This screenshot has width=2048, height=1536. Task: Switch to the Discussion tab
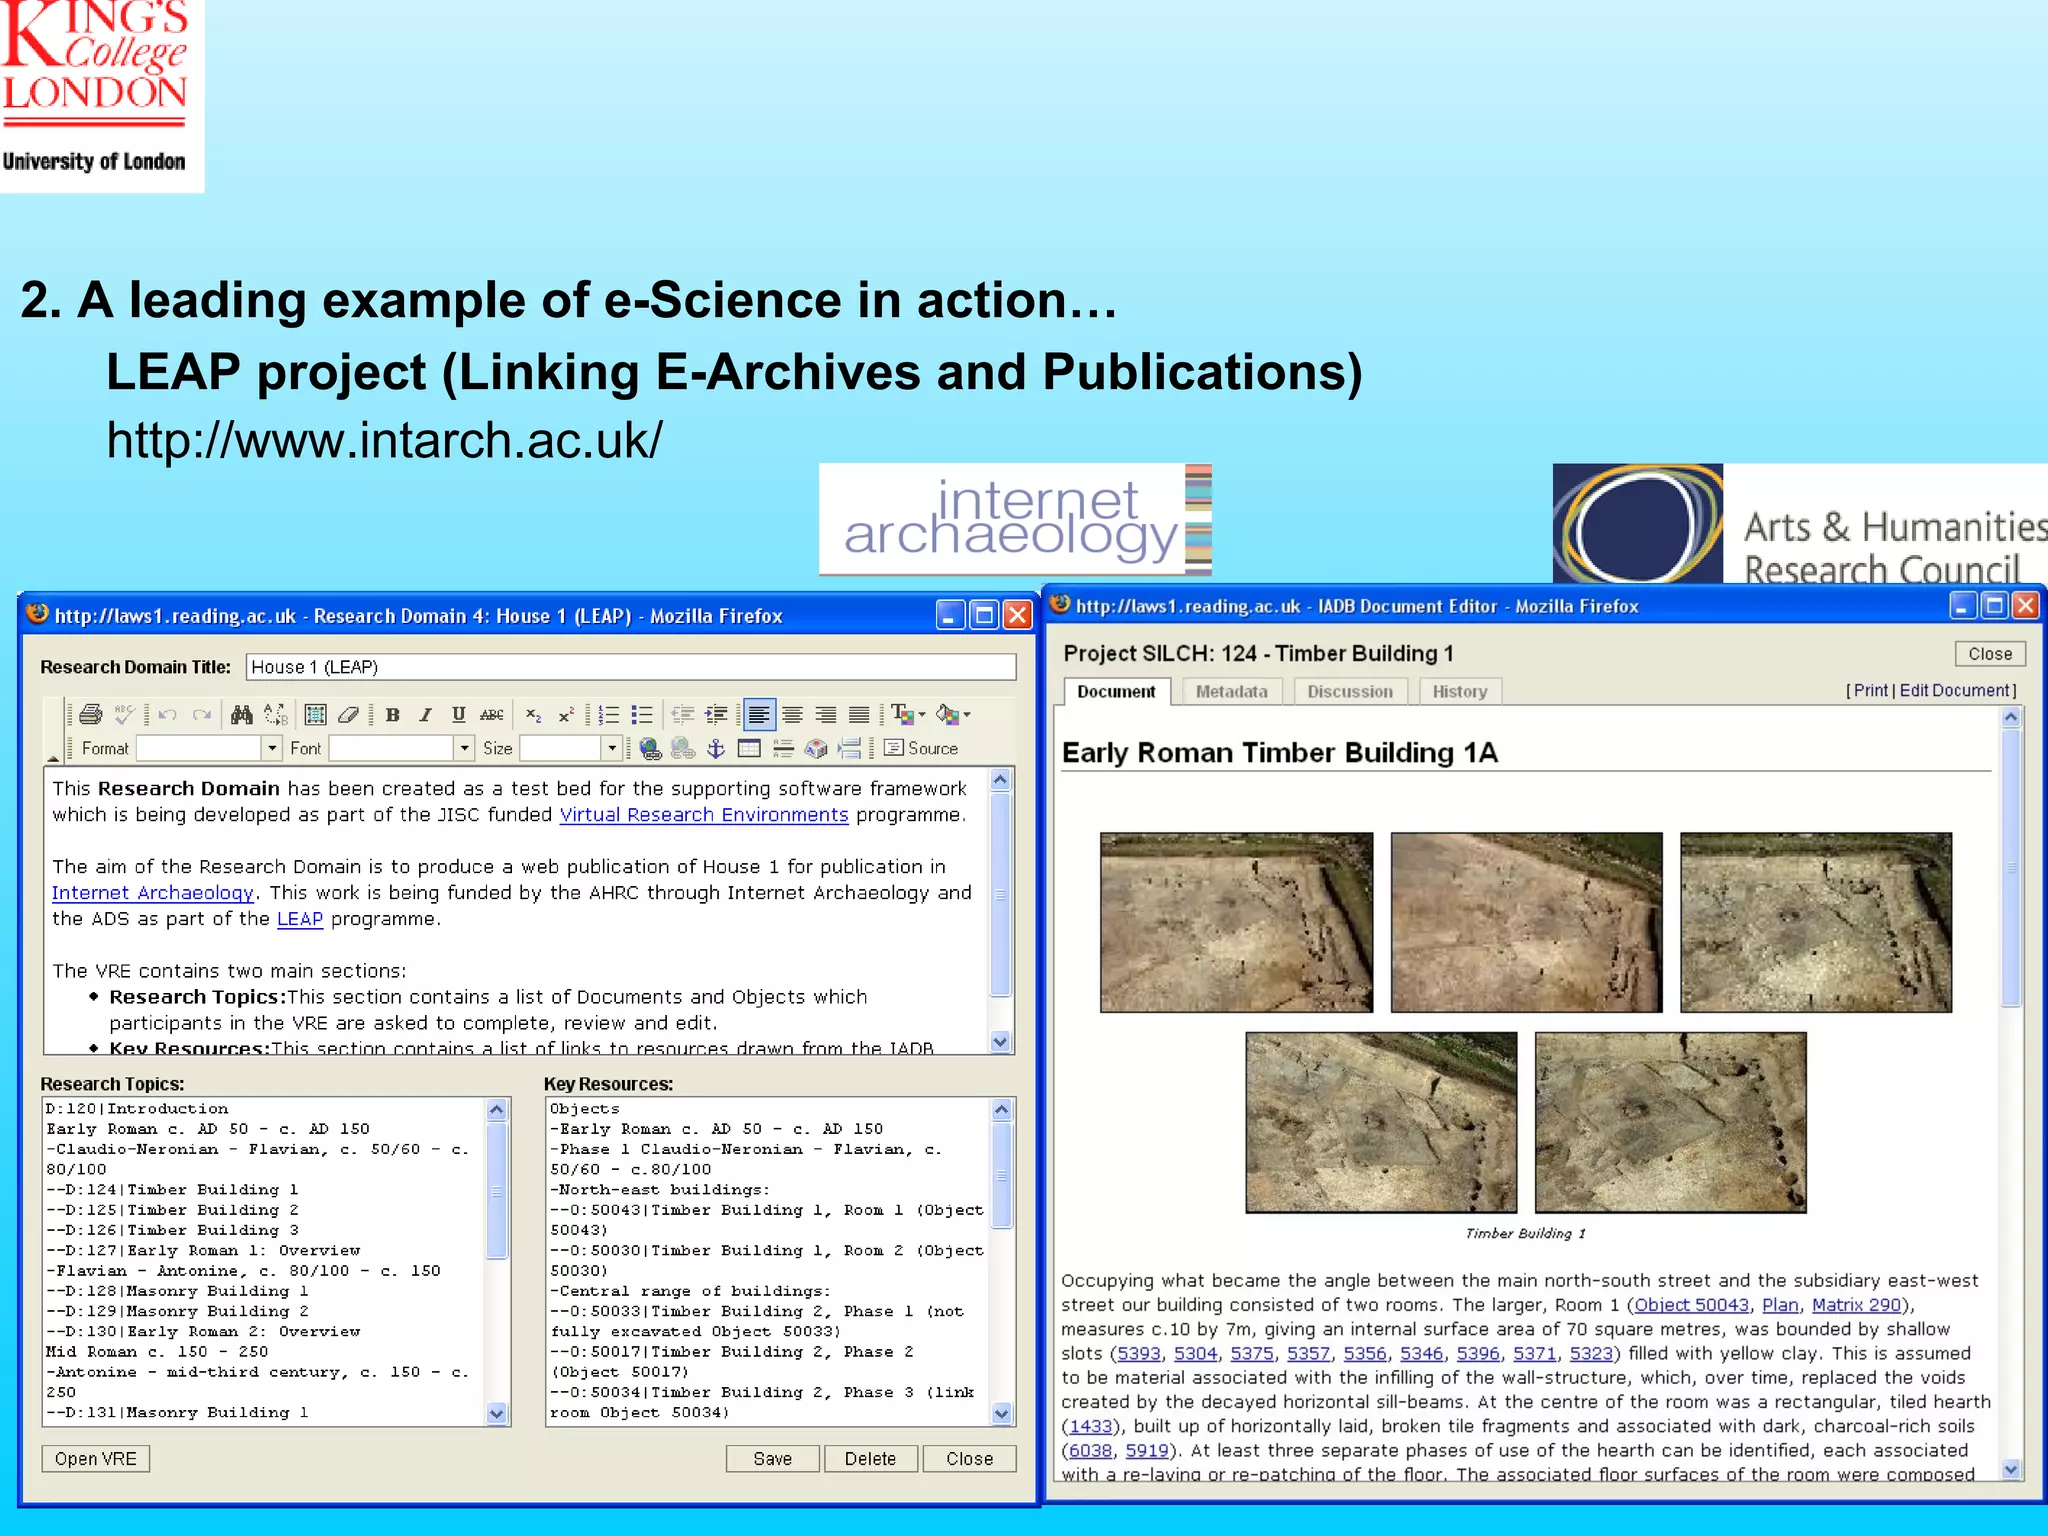tap(1350, 691)
